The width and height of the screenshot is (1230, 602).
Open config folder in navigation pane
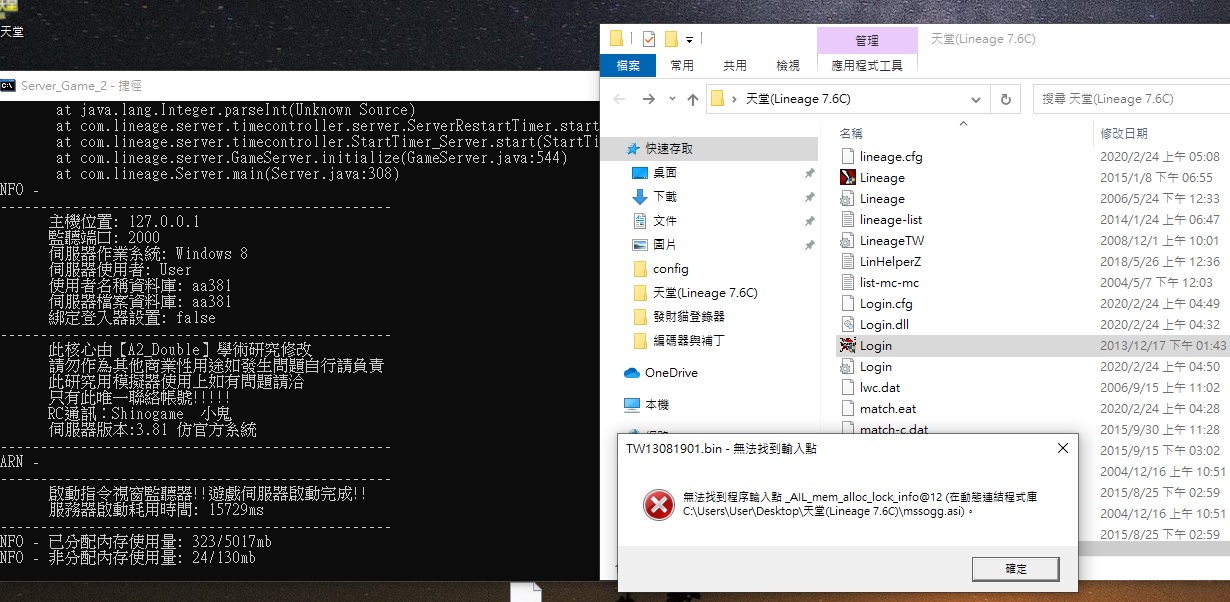[670, 269]
